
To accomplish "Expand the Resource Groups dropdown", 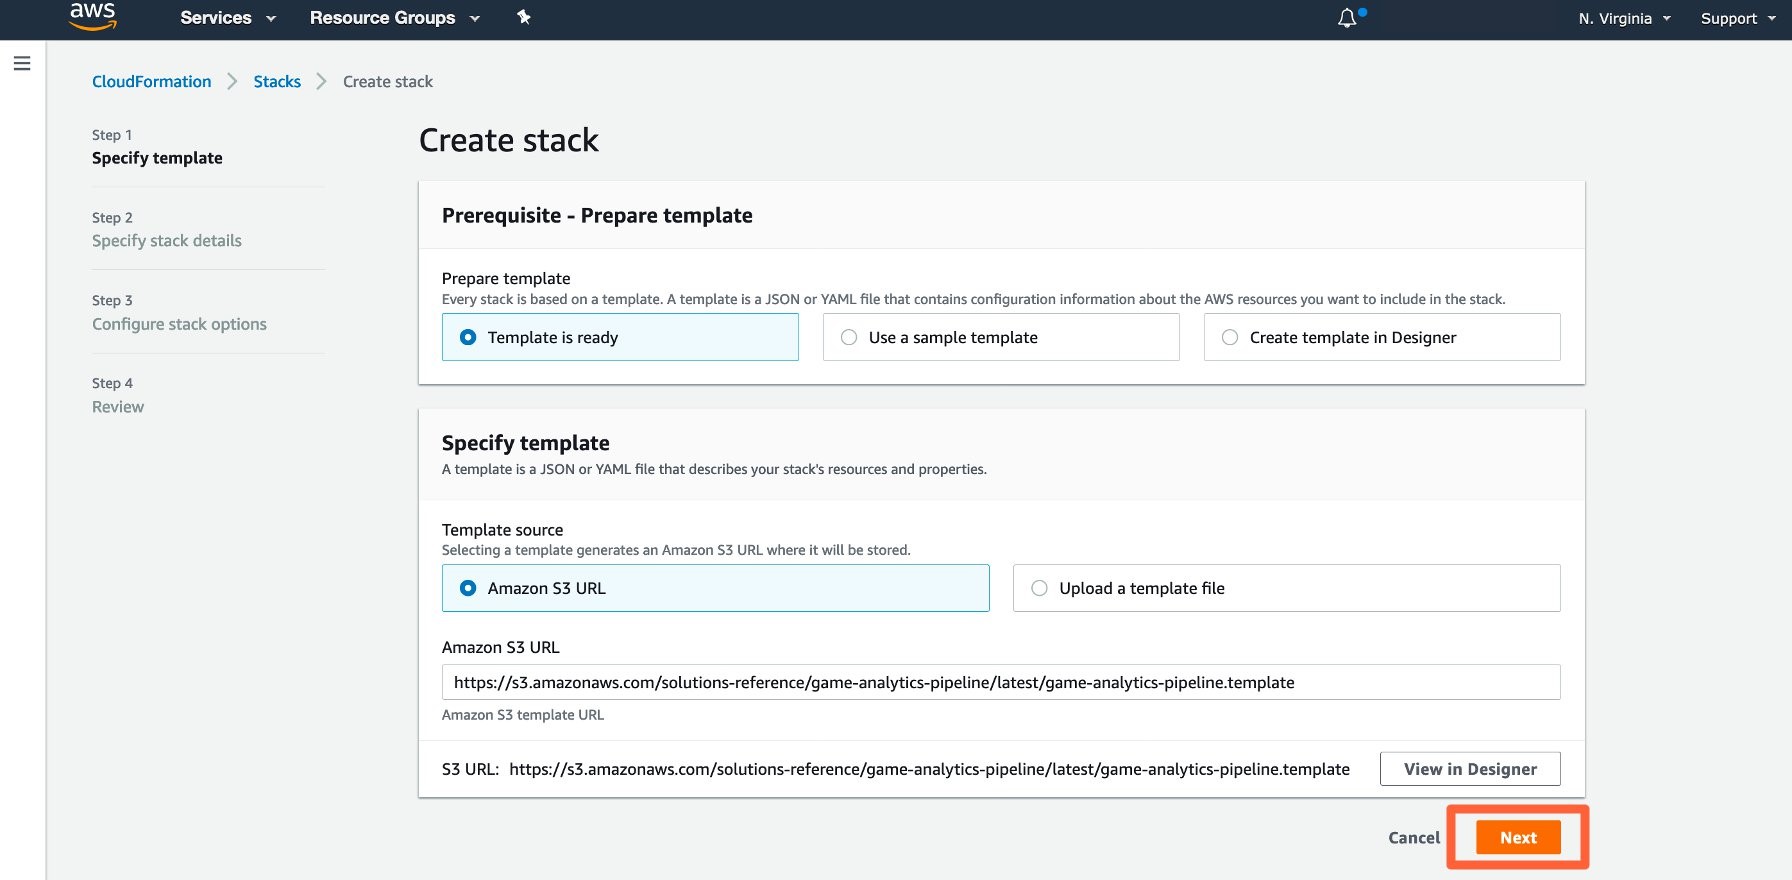I will [395, 18].
